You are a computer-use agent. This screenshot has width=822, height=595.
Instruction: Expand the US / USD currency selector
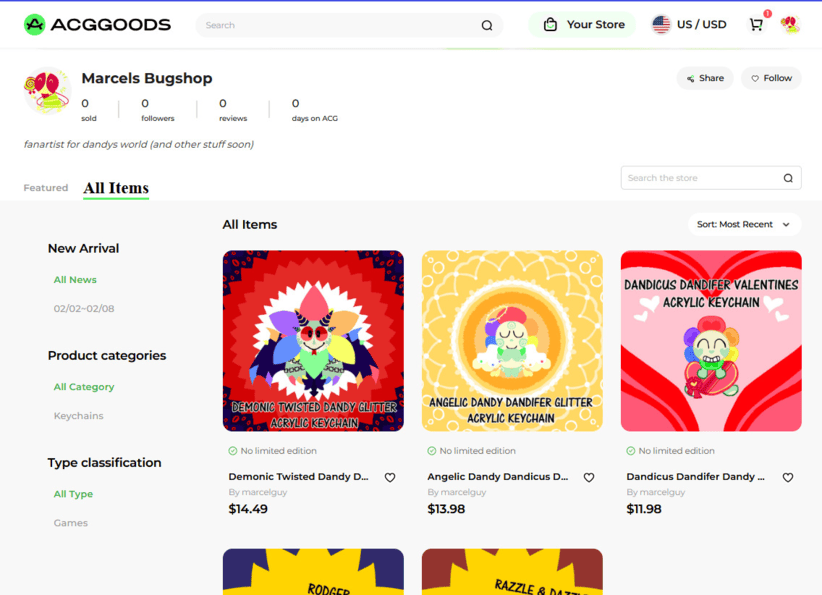click(689, 25)
